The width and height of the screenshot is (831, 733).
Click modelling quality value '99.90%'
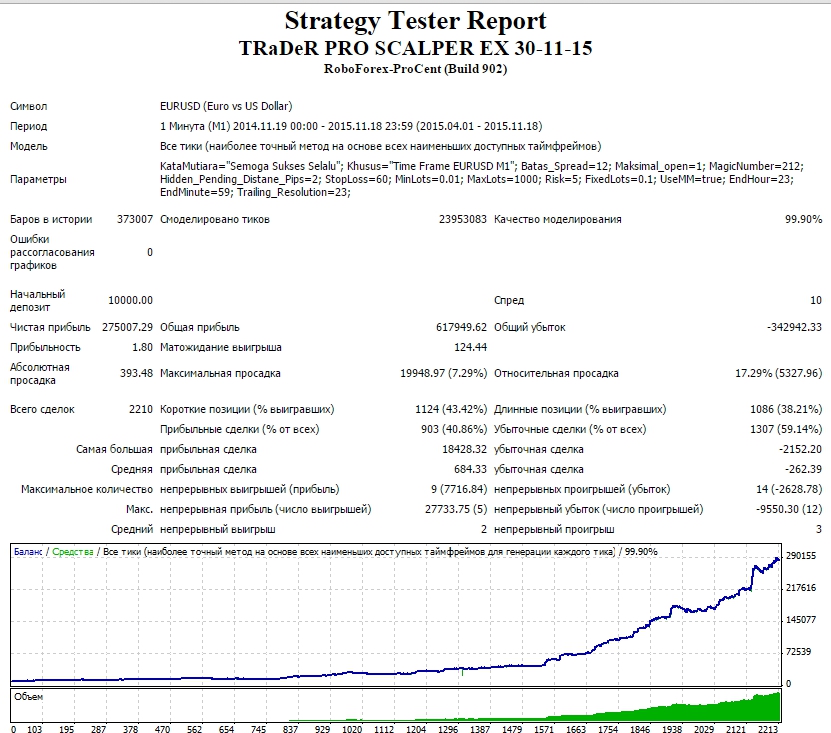tap(803, 219)
